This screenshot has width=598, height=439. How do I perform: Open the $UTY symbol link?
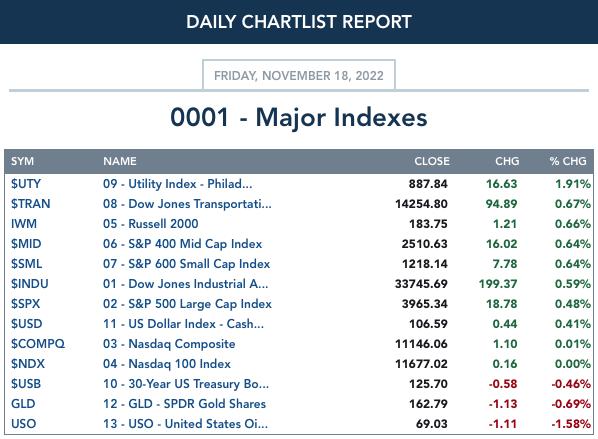click(x=26, y=184)
